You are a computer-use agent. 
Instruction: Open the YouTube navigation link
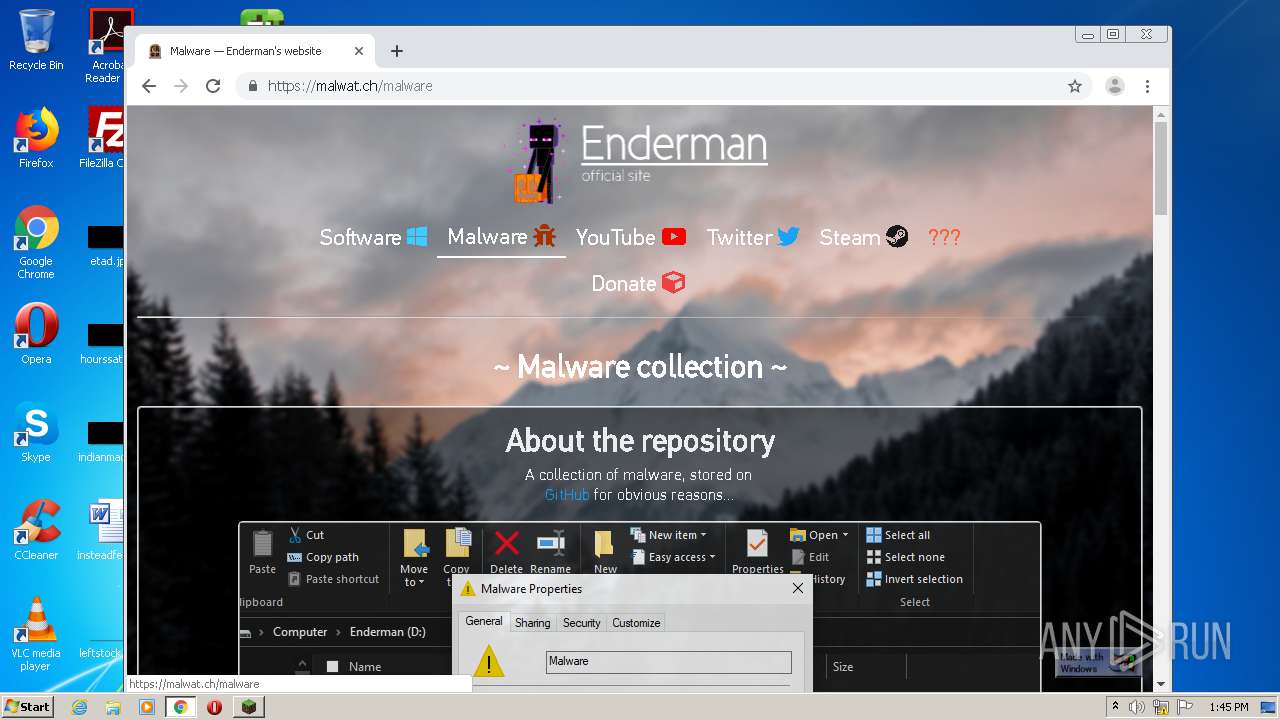coord(631,237)
